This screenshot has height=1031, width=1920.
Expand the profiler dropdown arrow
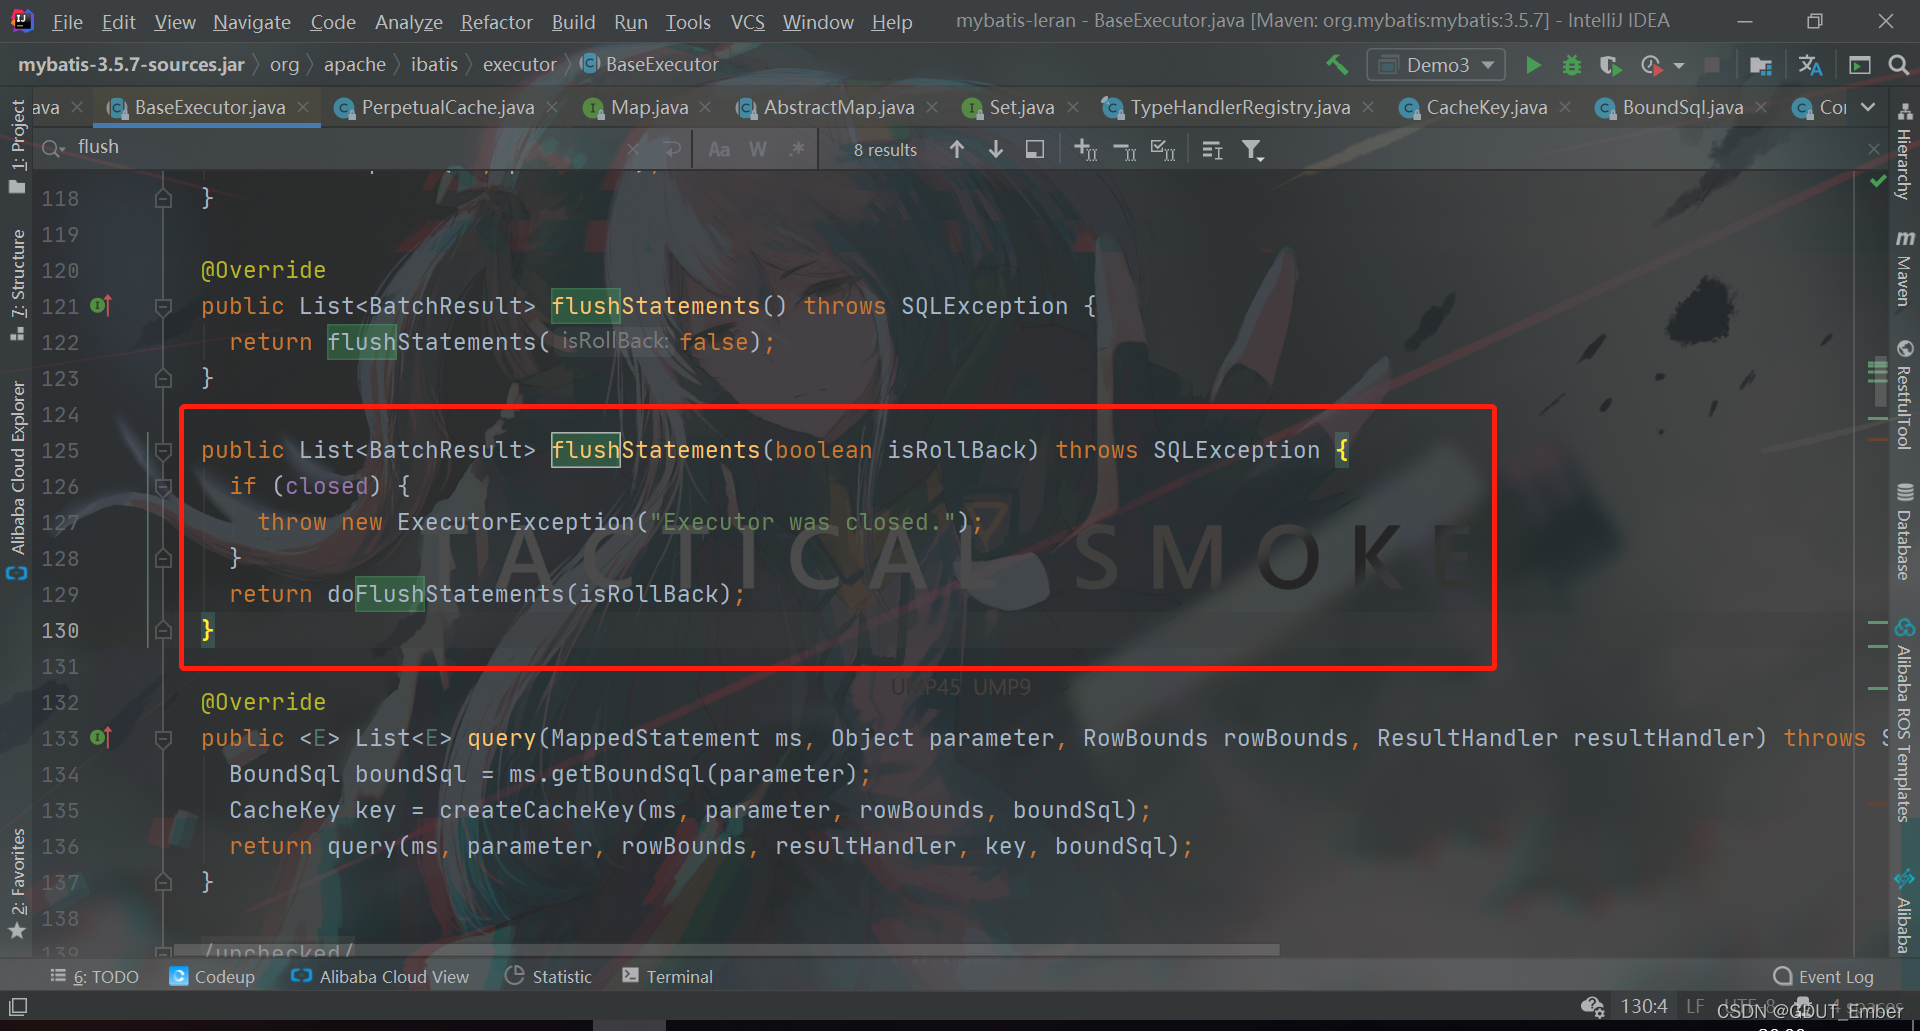pos(1679,66)
